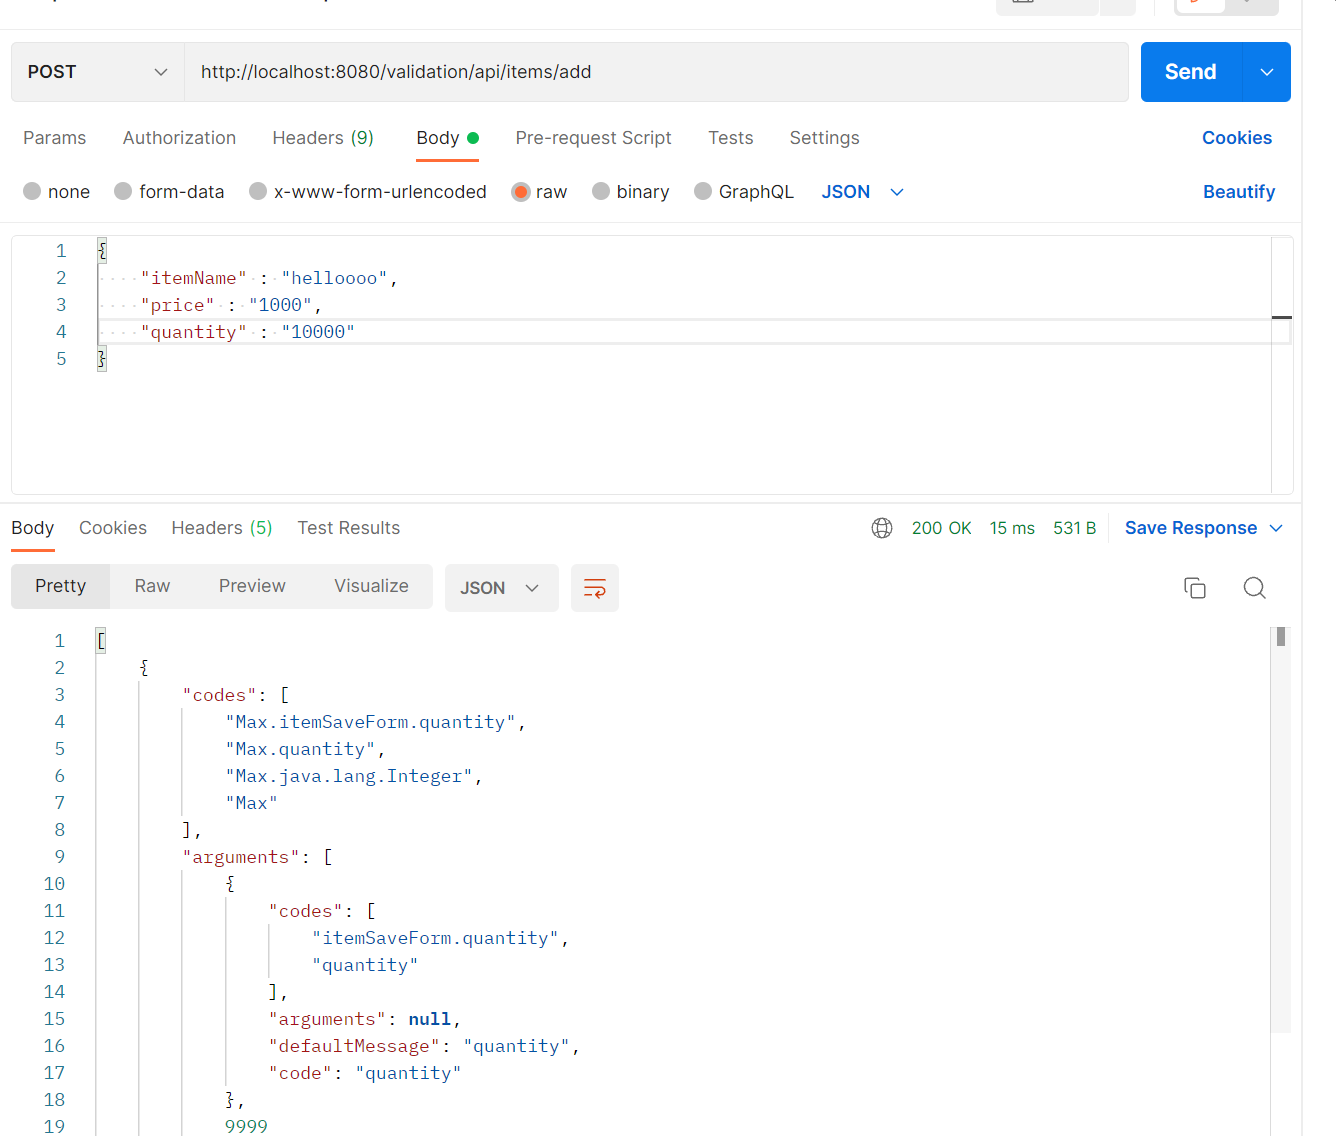Click "Max.itemSaveForm.quantity" in the response
Screen dimensions: 1336x1136
pyautogui.click(x=371, y=722)
